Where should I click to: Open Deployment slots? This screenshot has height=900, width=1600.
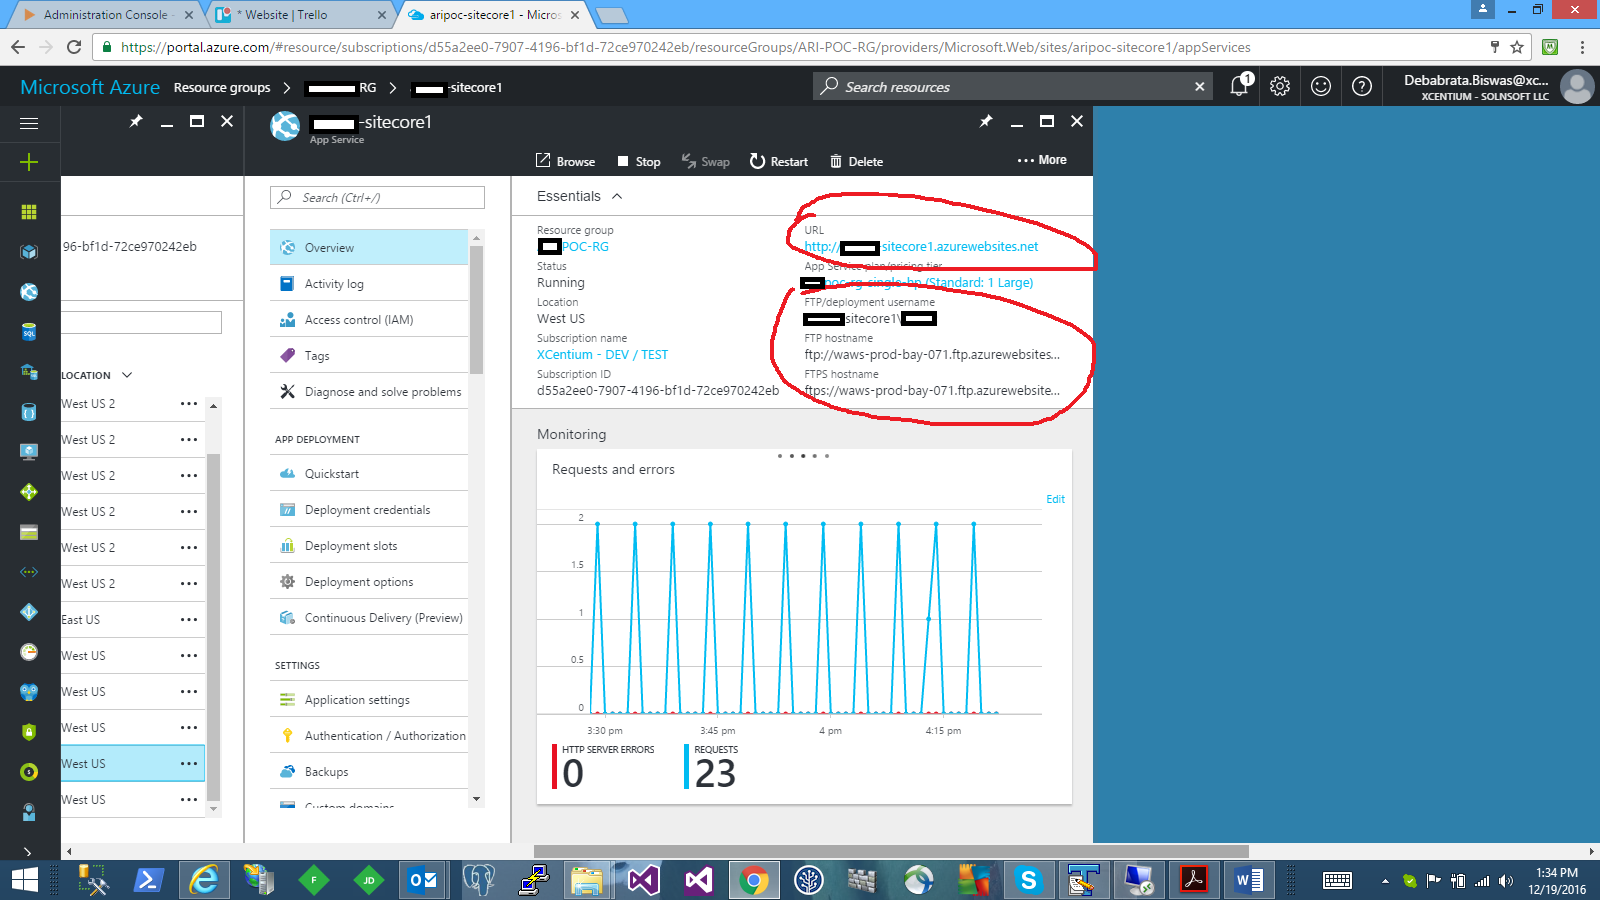pos(369,545)
